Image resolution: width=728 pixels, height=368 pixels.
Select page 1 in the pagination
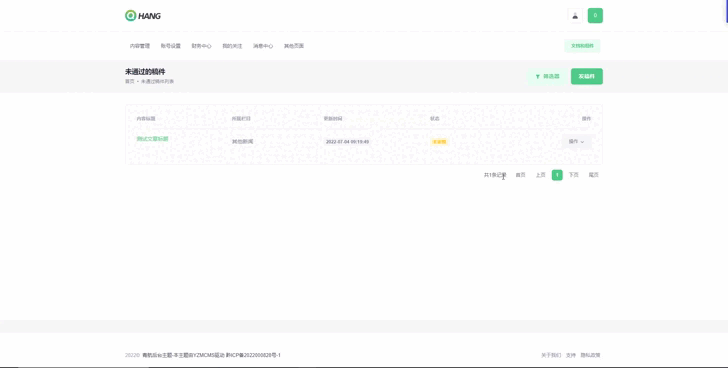pyautogui.click(x=557, y=175)
